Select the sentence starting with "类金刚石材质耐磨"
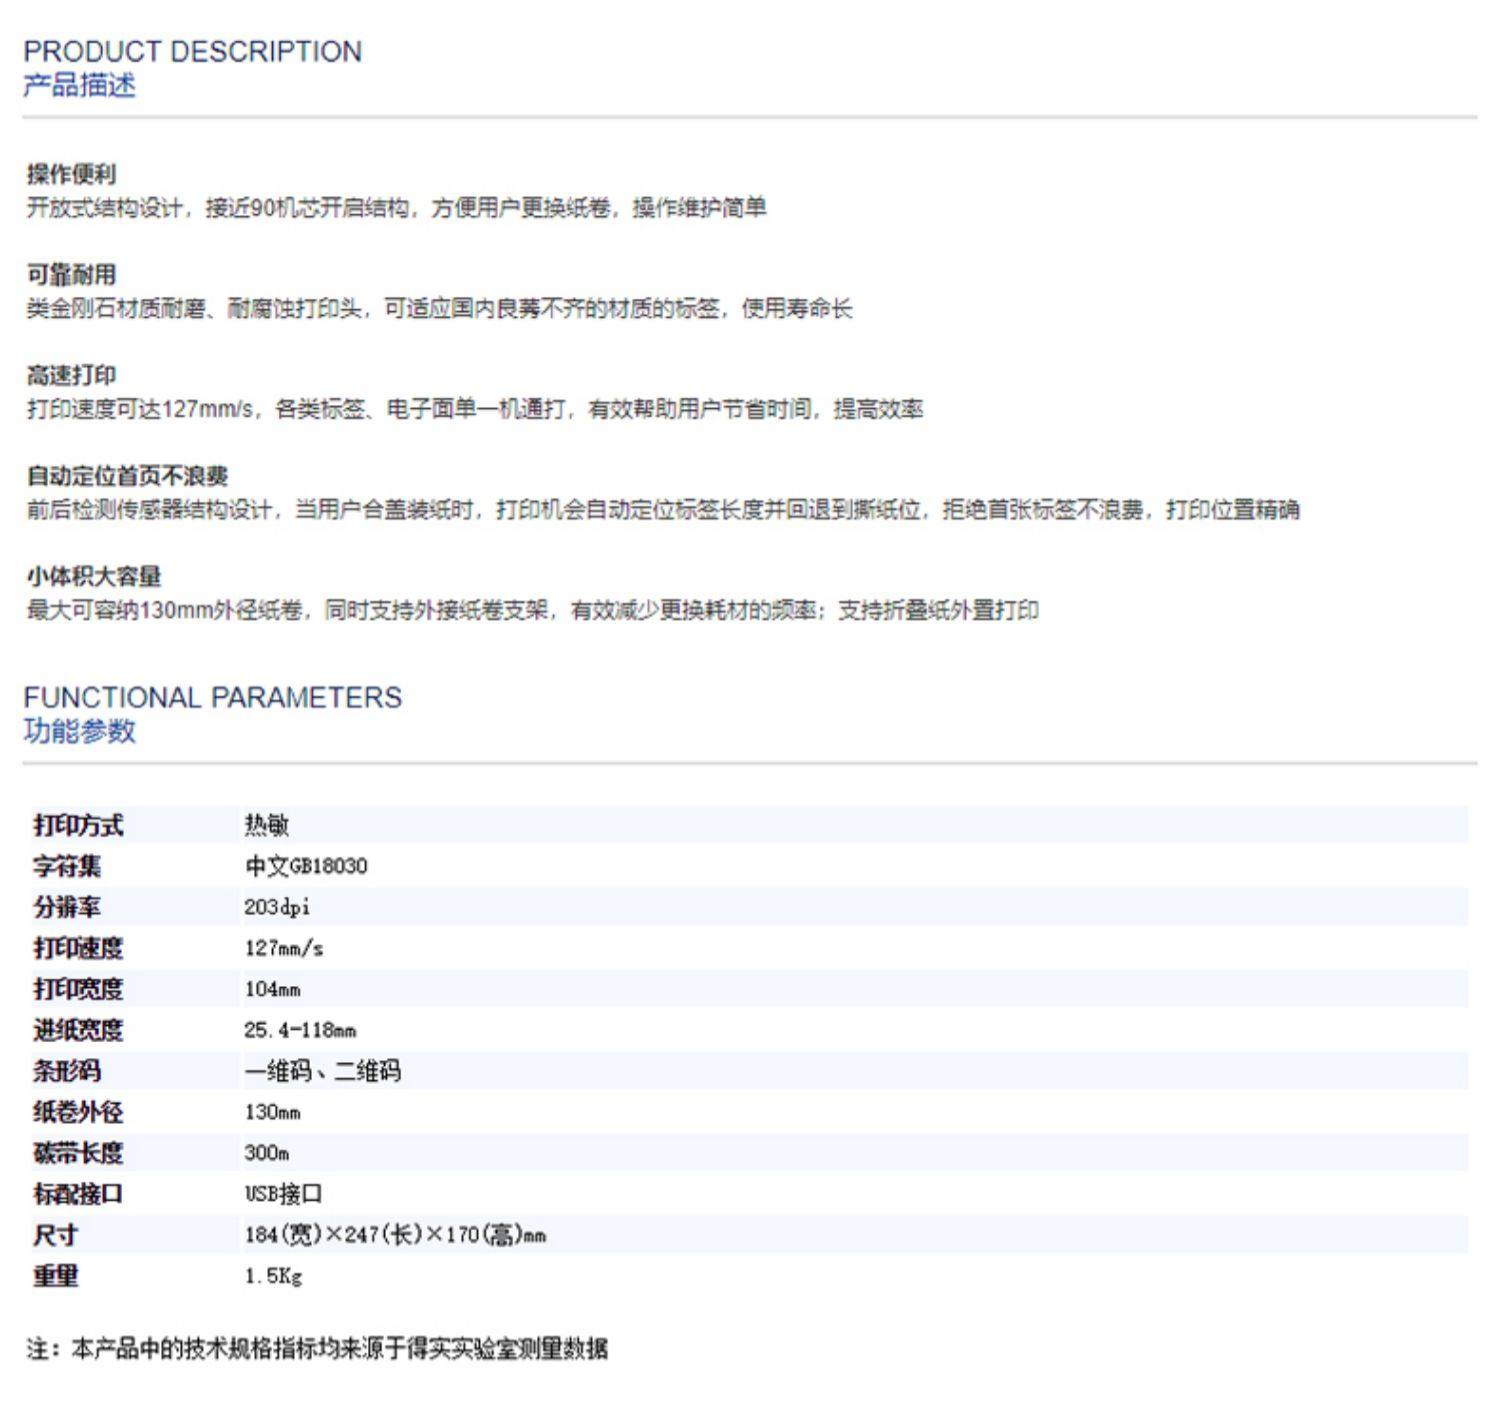Screen dimensions: 1500x1415 tap(439, 309)
